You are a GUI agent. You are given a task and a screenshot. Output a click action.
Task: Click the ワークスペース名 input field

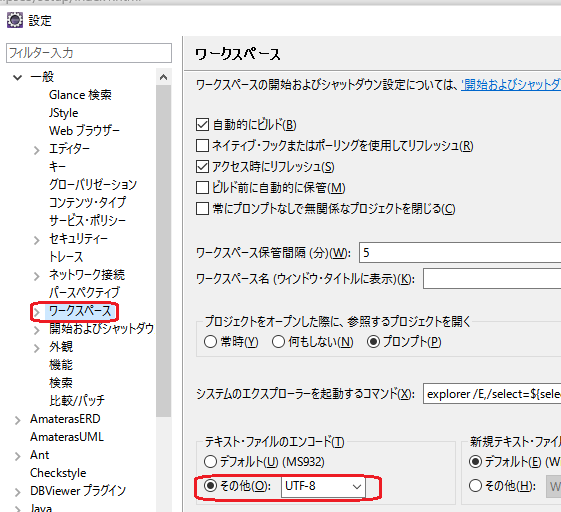[492, 278]
